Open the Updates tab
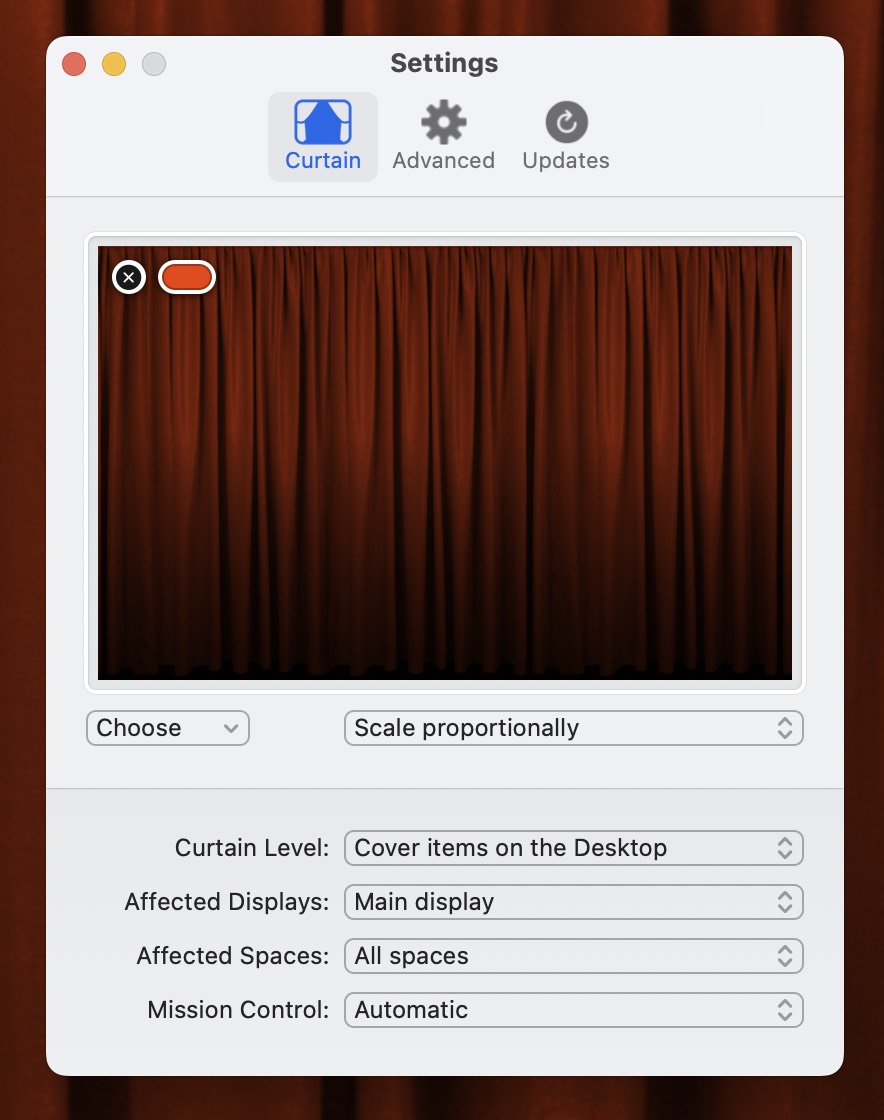 coord(565,135)
